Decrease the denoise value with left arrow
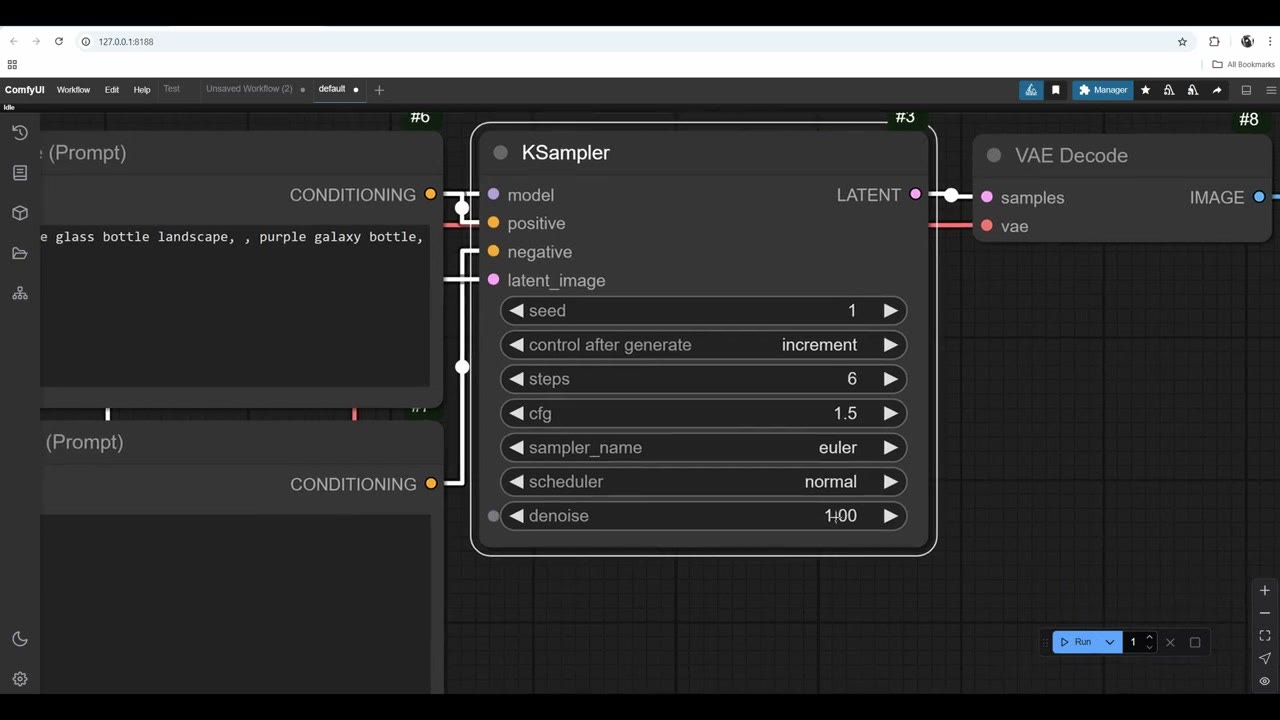 point(516,516)
